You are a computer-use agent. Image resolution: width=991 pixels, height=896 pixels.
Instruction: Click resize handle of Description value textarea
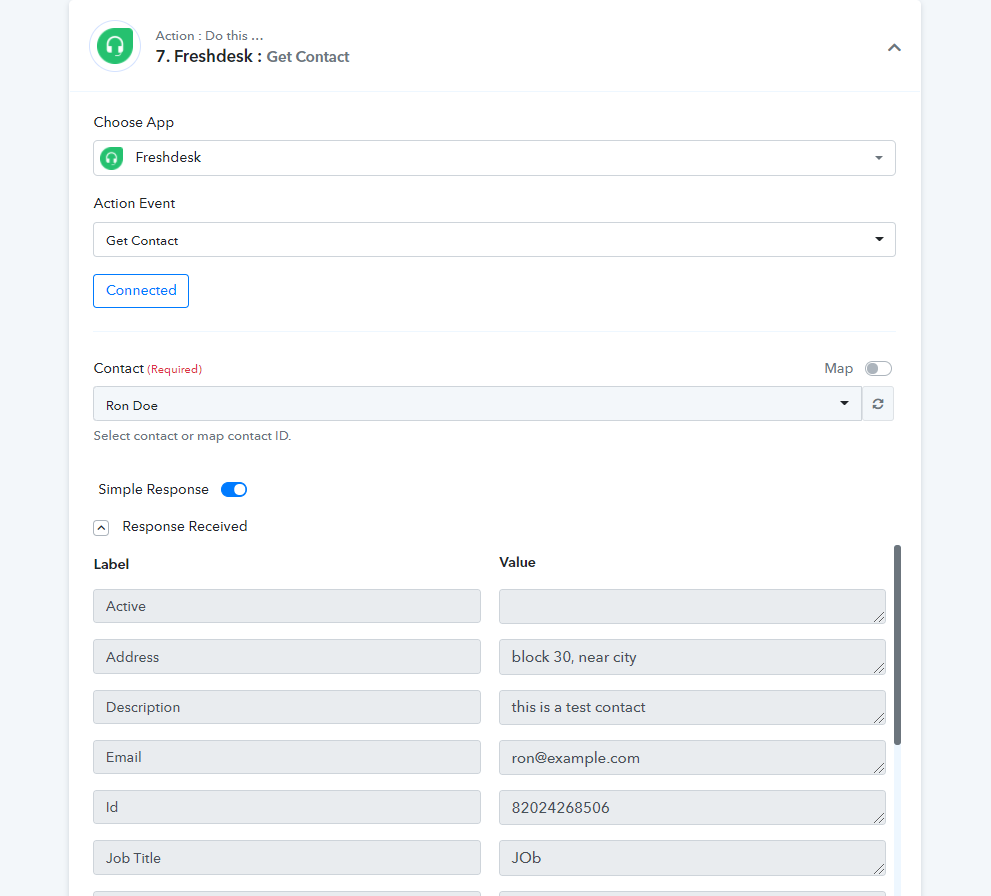[879, 718]
